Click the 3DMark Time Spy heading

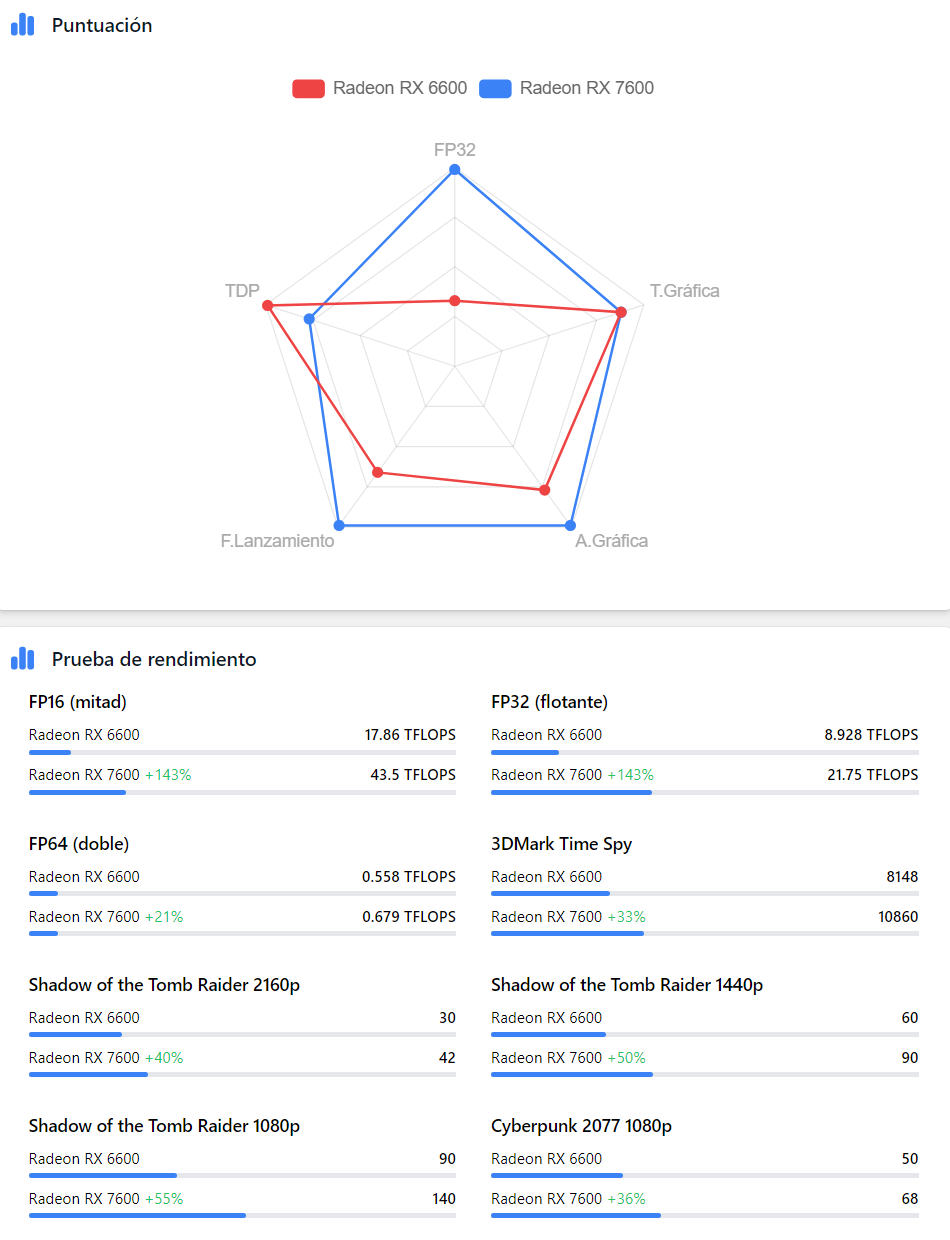pos(562,844)
